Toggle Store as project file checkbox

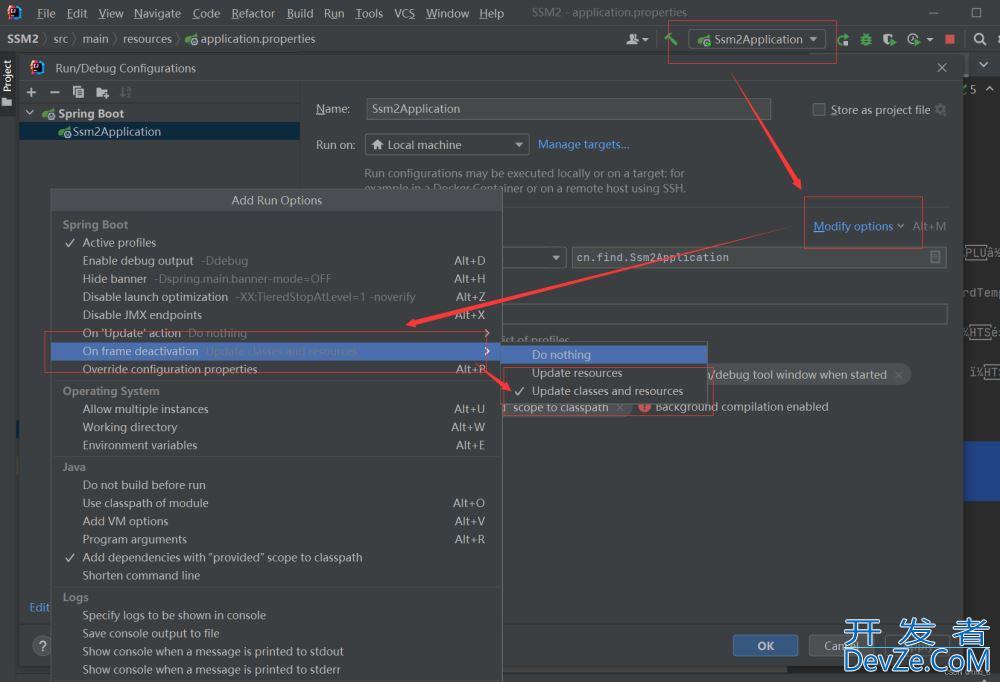(819, 110)
